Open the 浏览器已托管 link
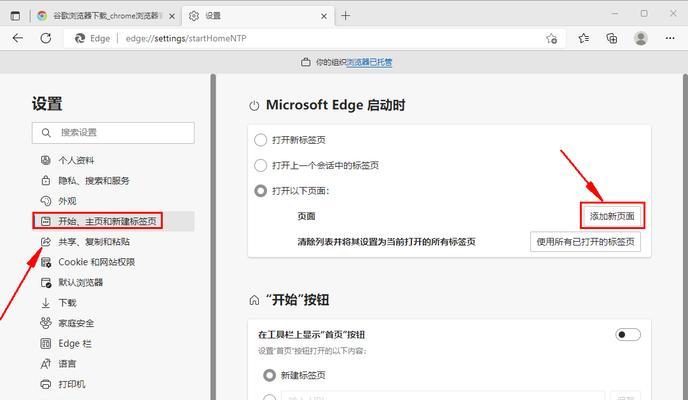This screenshot has height=400, width=688. tap(369, 62)
